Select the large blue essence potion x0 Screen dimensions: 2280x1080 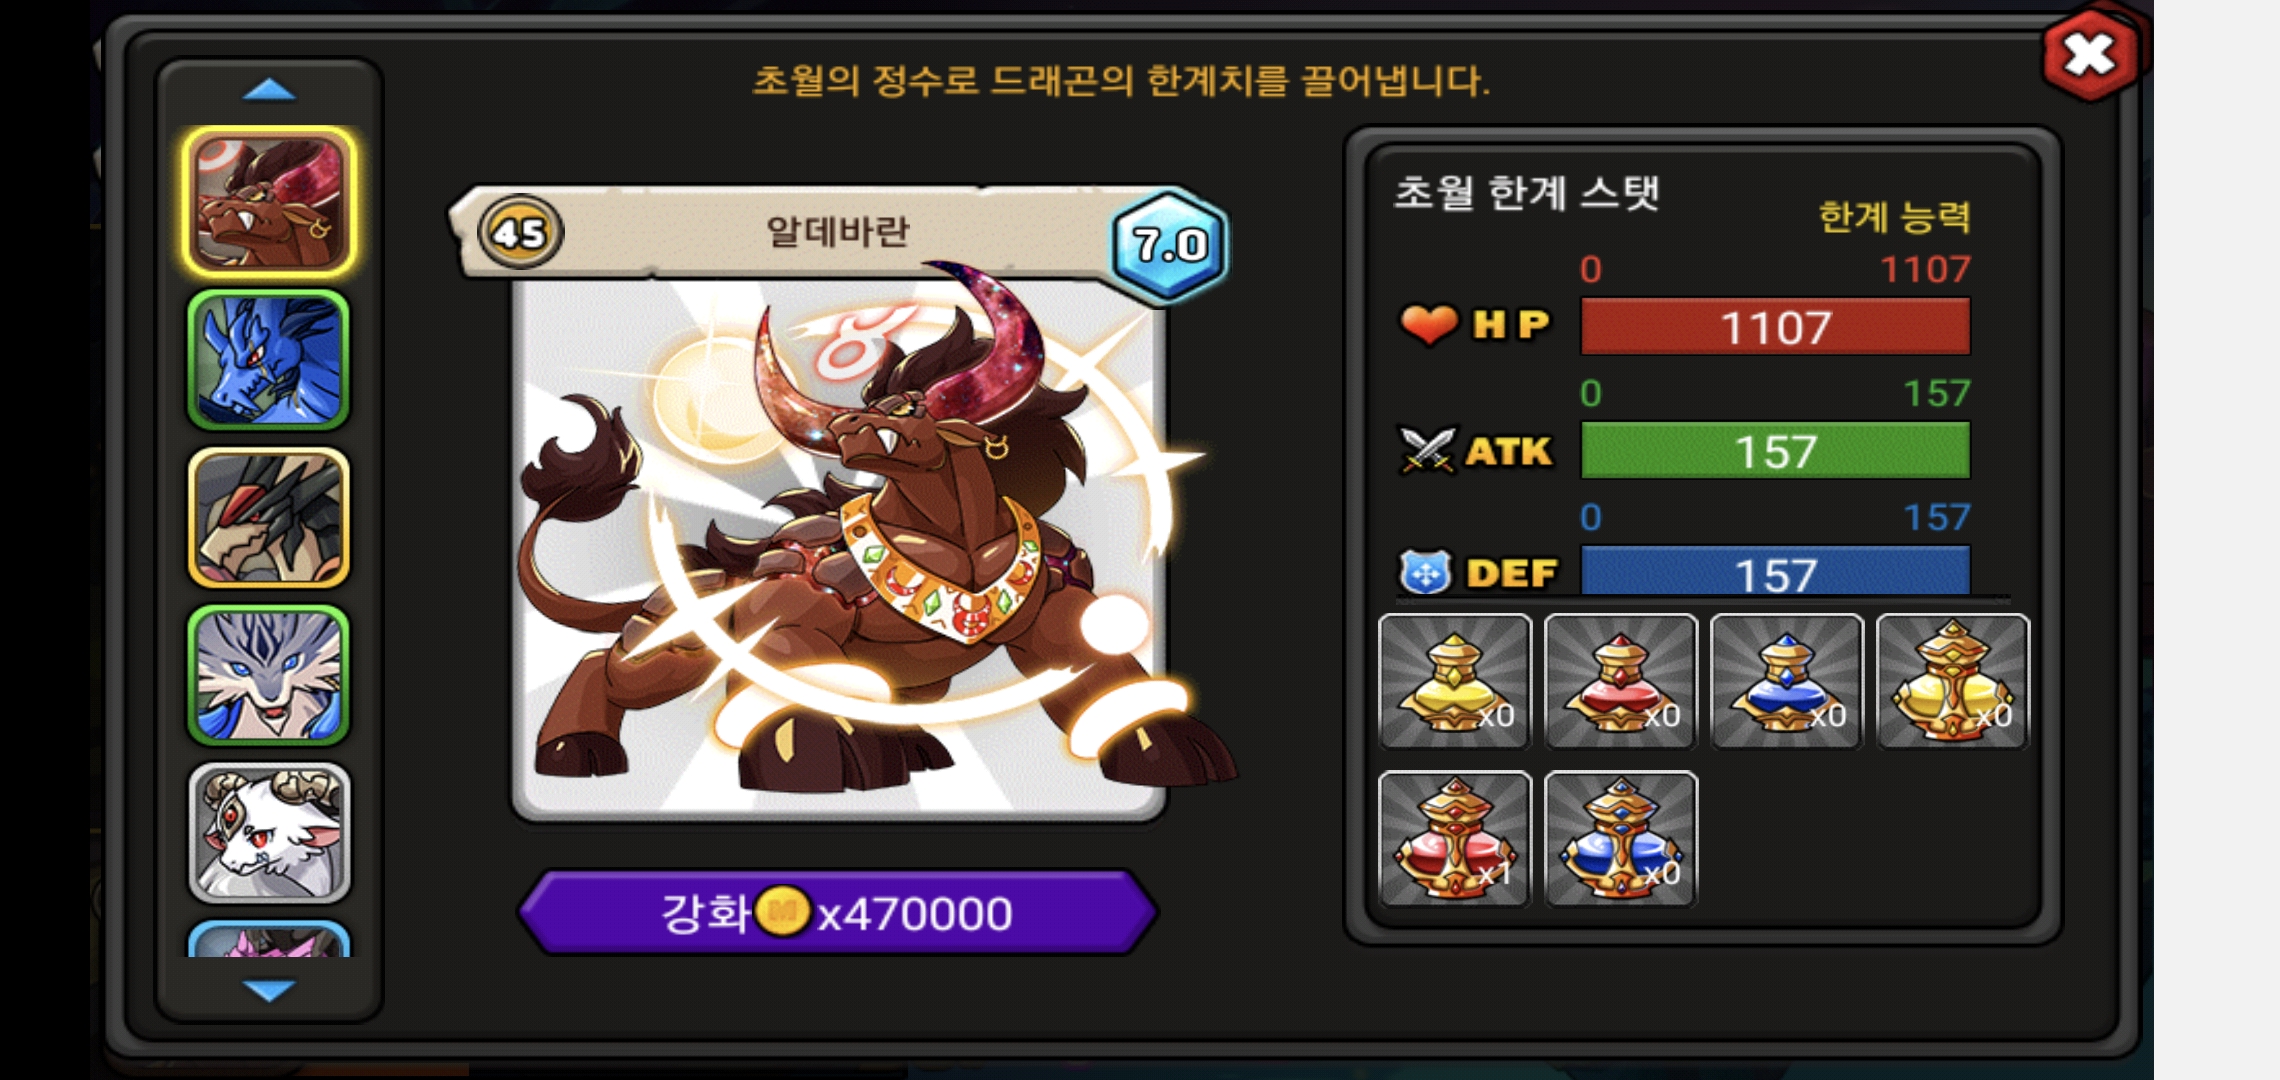(x=1621, y=839)
